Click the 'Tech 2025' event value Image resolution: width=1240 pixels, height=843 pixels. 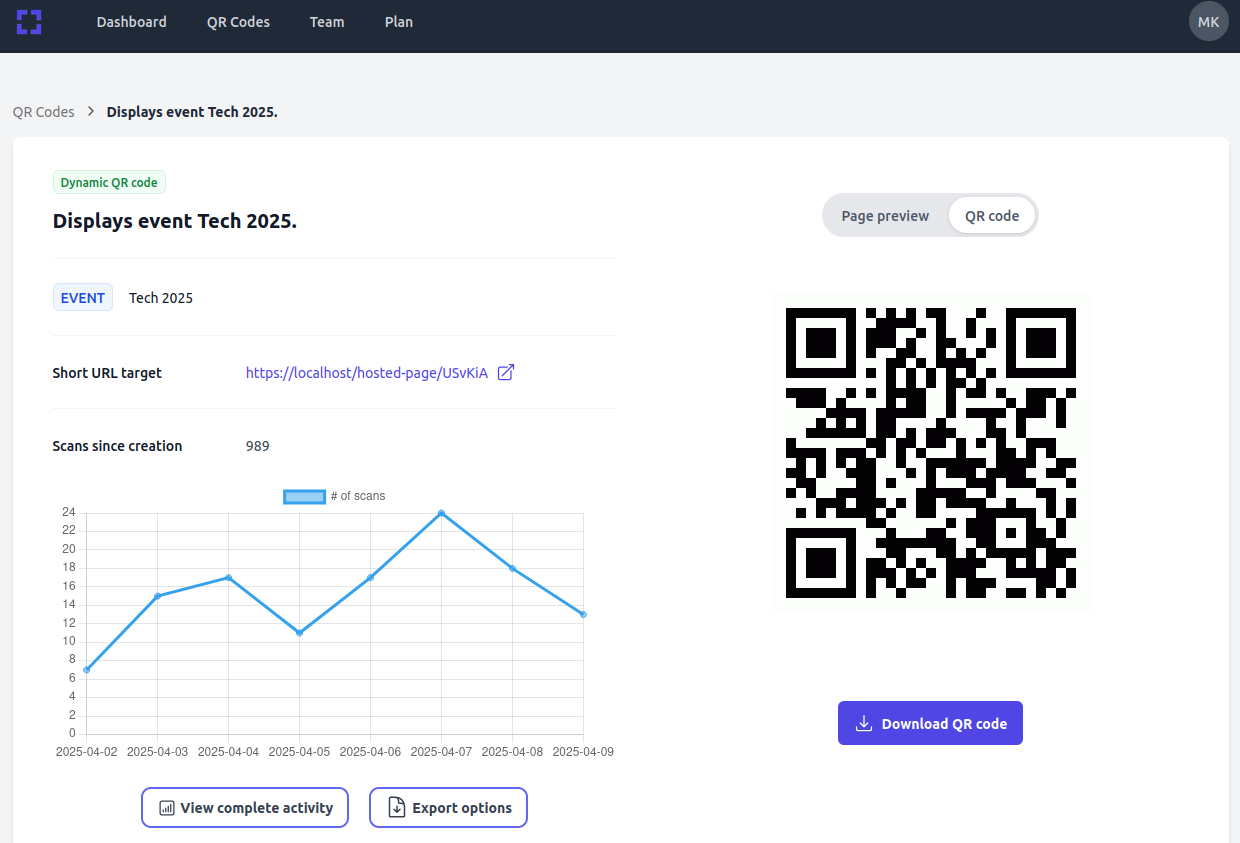(x=161, y=298)
